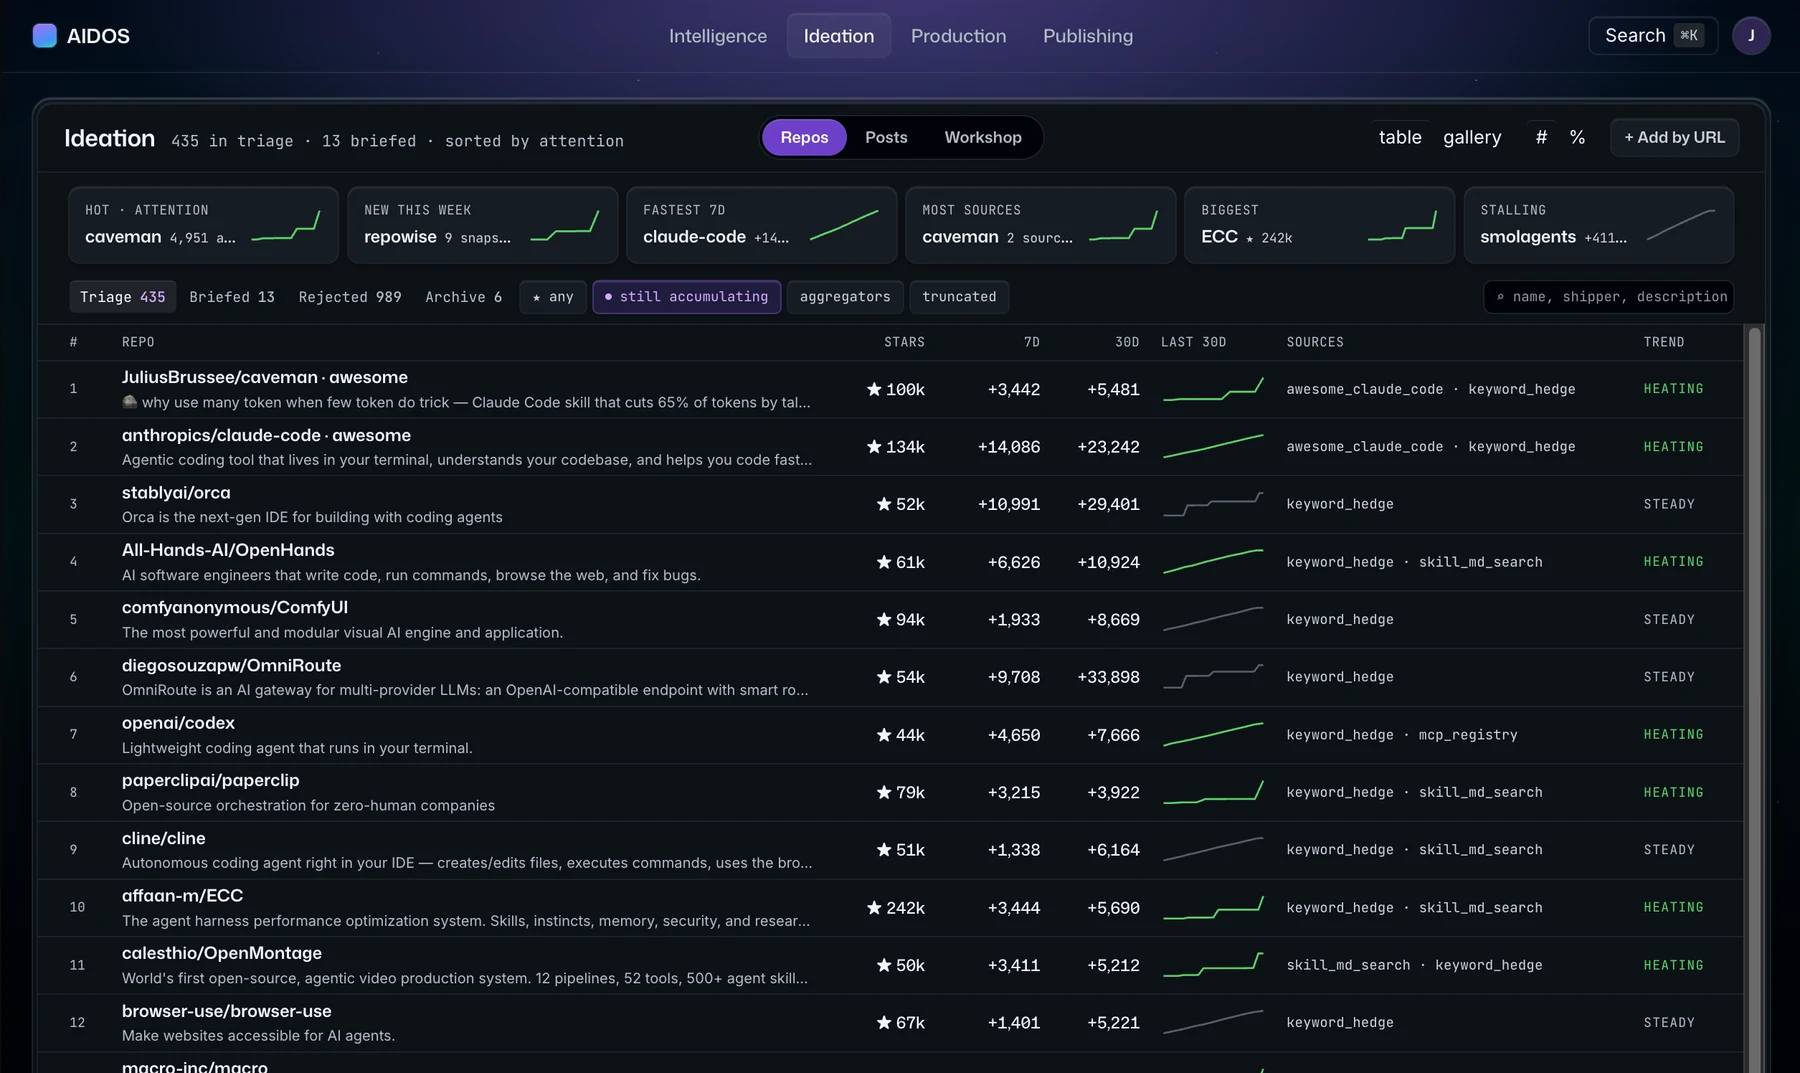
Task: Click the star icon beside 242k in the ECC row
Action: click(x=874, y=908)
